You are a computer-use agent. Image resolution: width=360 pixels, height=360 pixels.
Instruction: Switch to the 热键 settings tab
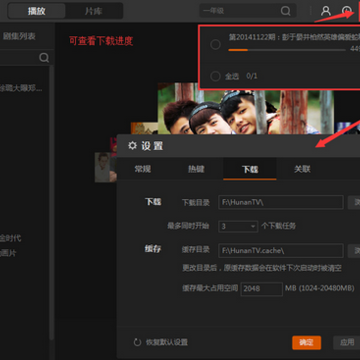pyautogui.click(x=196, y=169)
